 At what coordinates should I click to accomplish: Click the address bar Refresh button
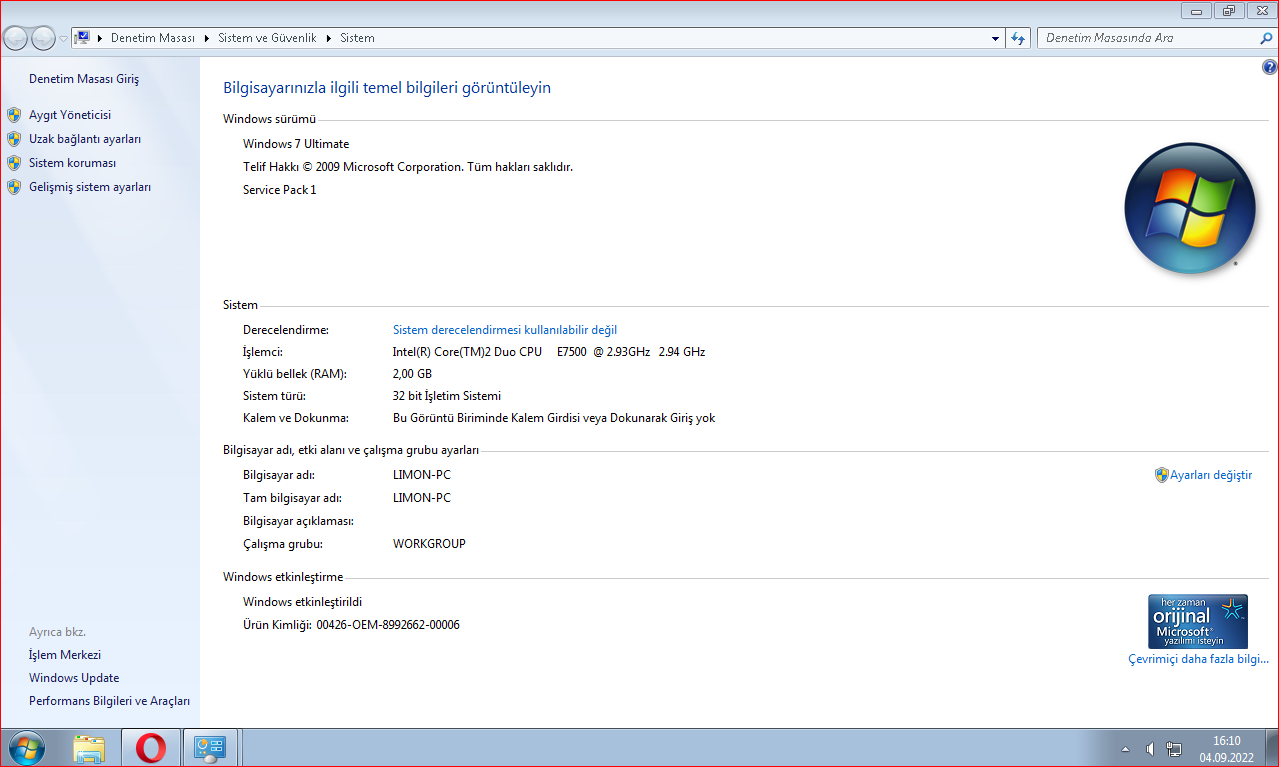click(x=1018, y=38)
